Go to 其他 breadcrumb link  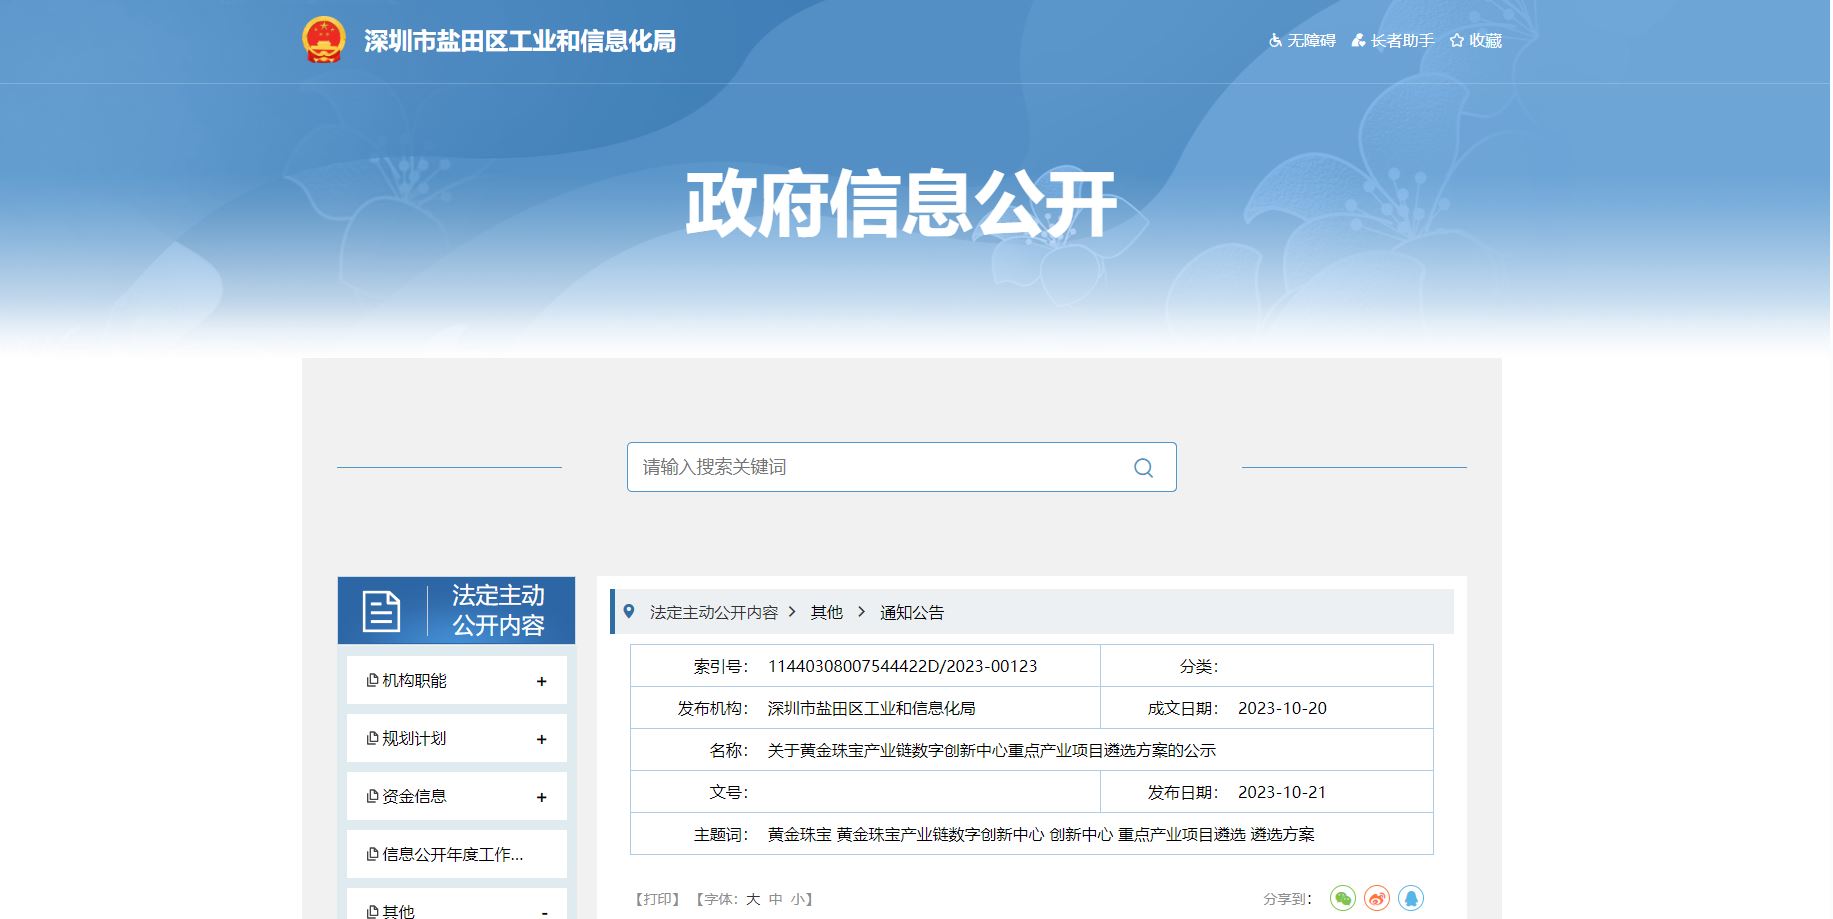tap(826, 612)
